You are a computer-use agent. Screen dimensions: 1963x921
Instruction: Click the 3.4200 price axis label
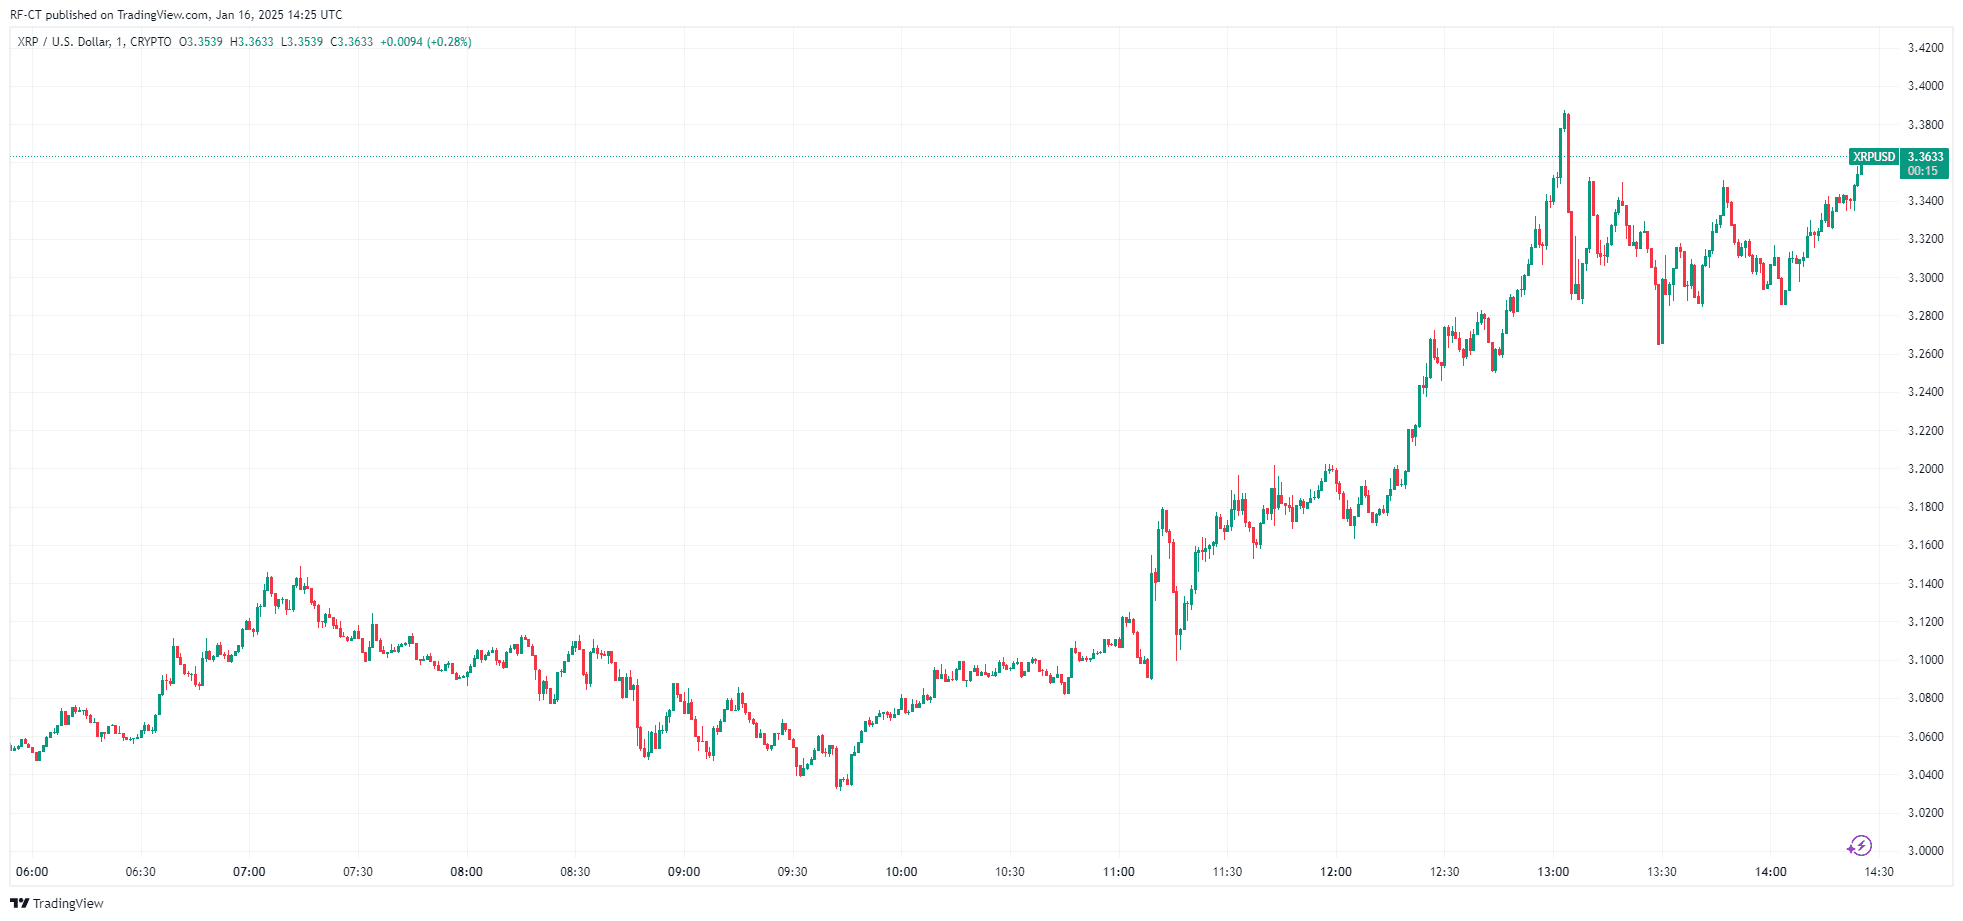[1925, 48]
